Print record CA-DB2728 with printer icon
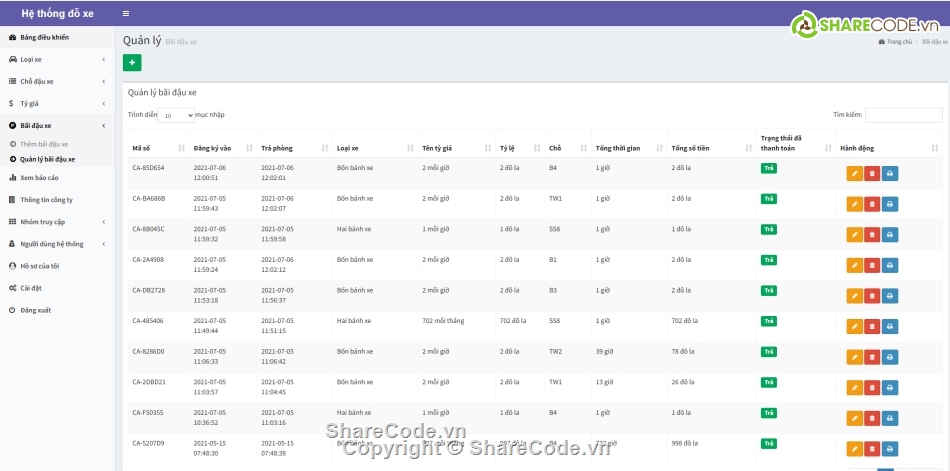 coord(889,296)
